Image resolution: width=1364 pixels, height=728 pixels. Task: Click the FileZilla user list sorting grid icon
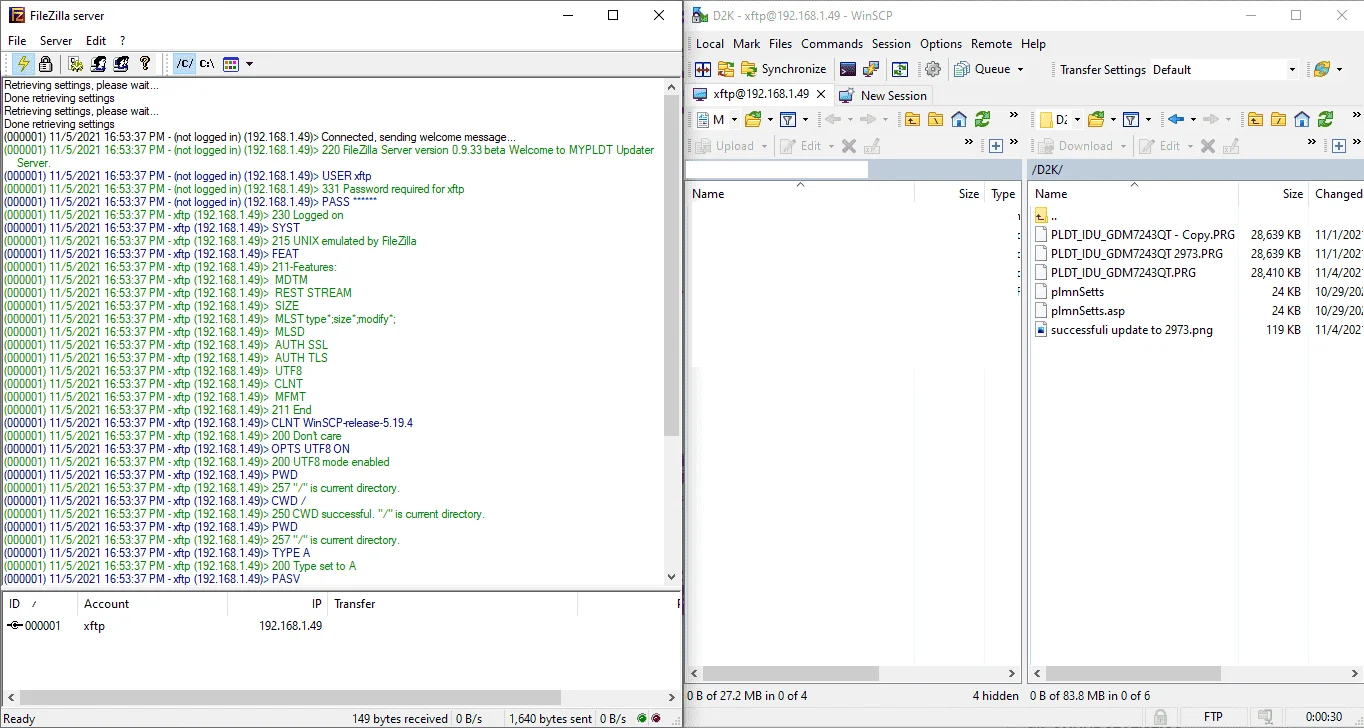tap(231, 64)
